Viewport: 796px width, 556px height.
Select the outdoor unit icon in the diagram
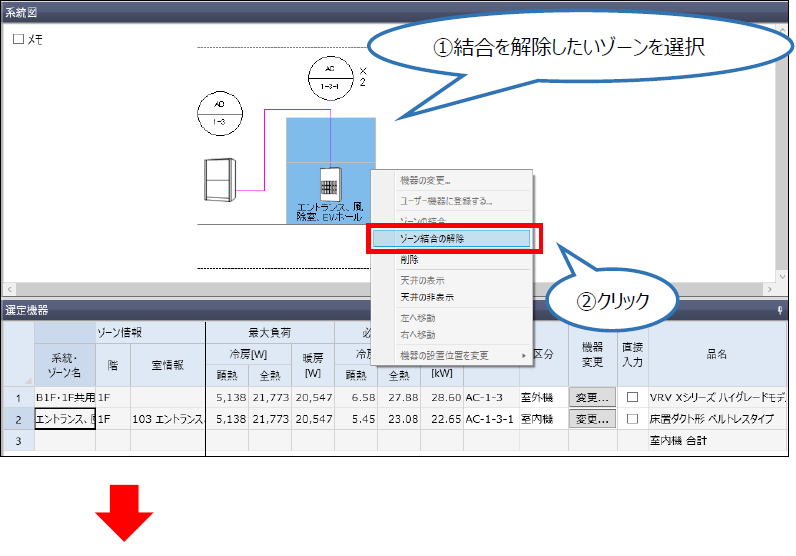220,179
